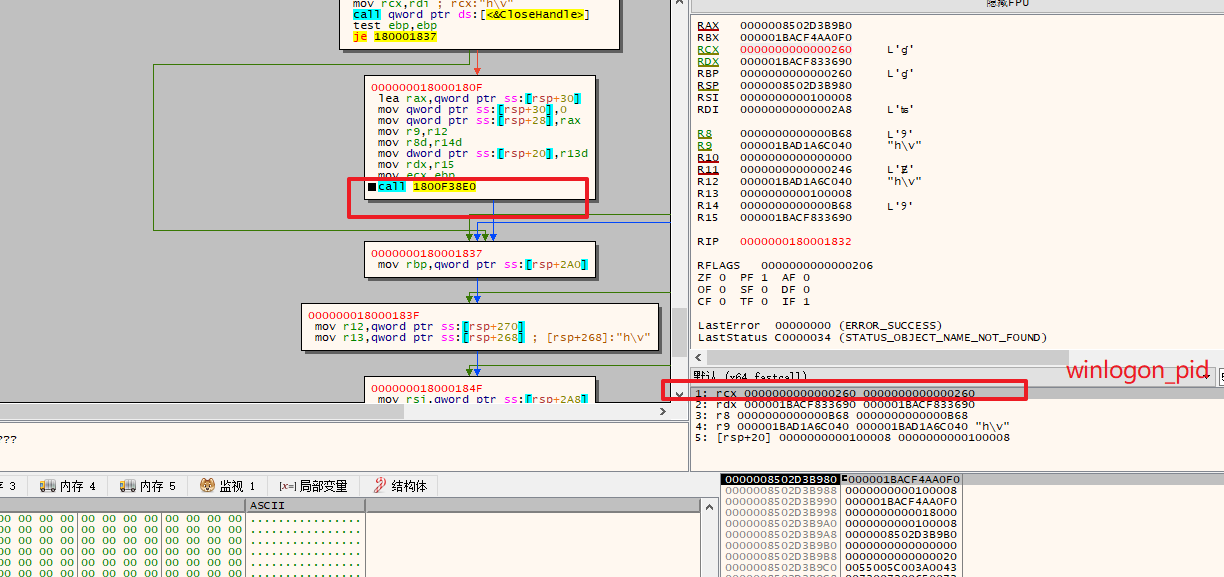Open the 结构体 struct tab
Image resolution: width=1224 pixels, height=577 pixels.
(x=399, y=486)
